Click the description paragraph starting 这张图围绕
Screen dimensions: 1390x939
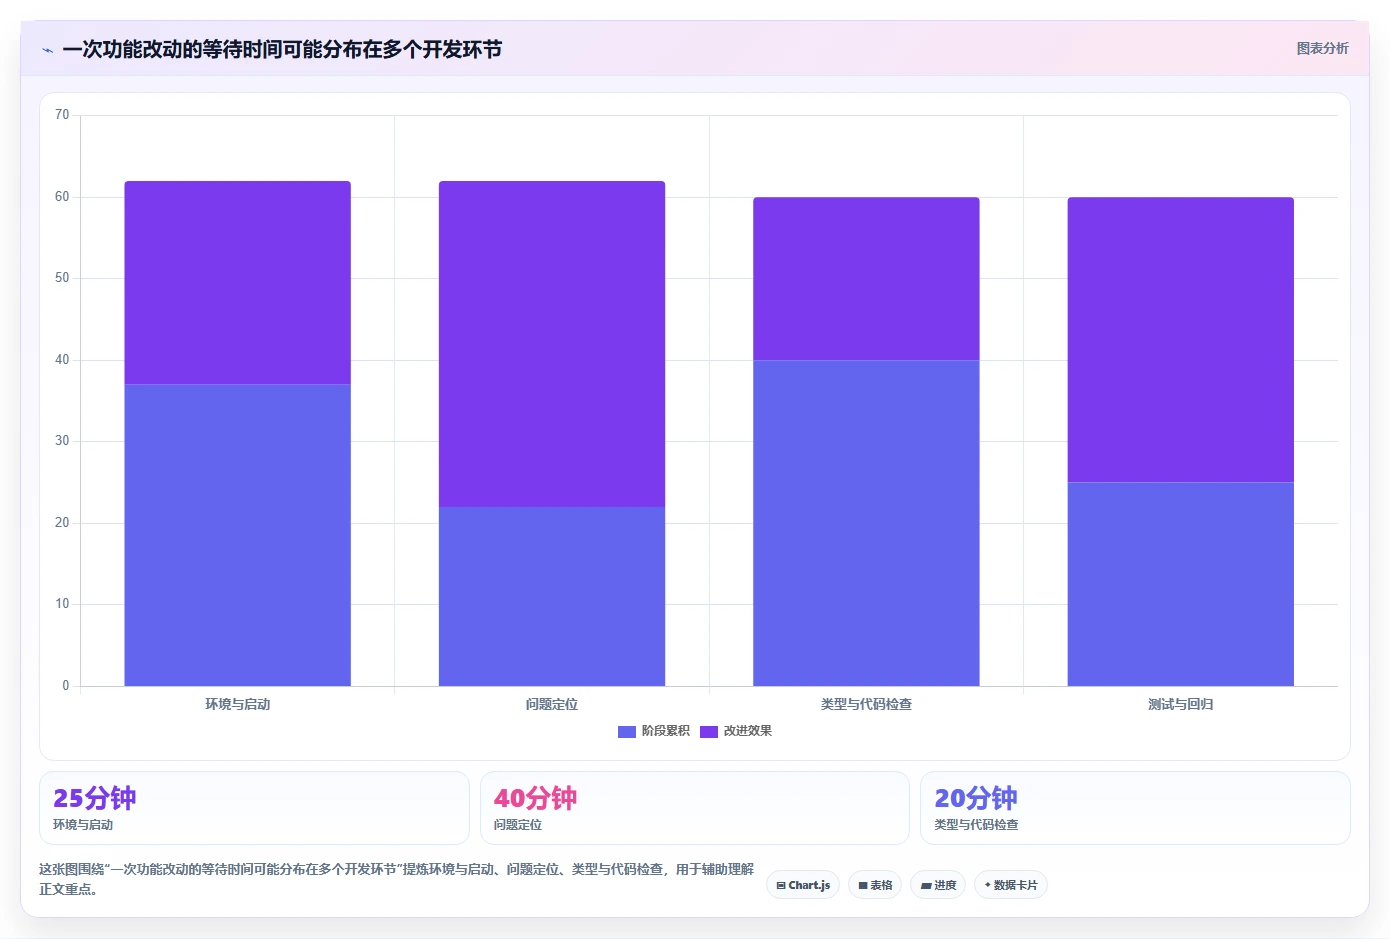tap(397, 879)
